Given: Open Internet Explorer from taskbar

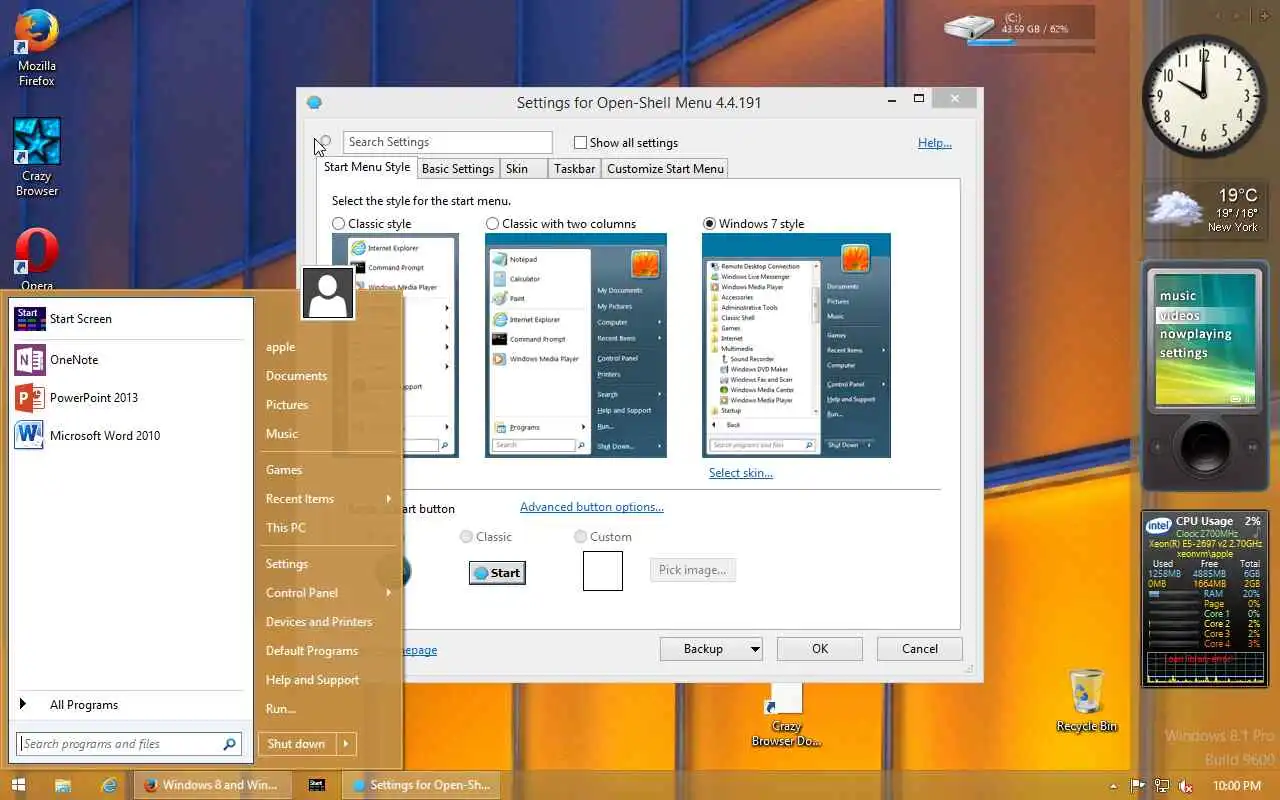Looking at the screenshot, I should click(x=109, y=785).
